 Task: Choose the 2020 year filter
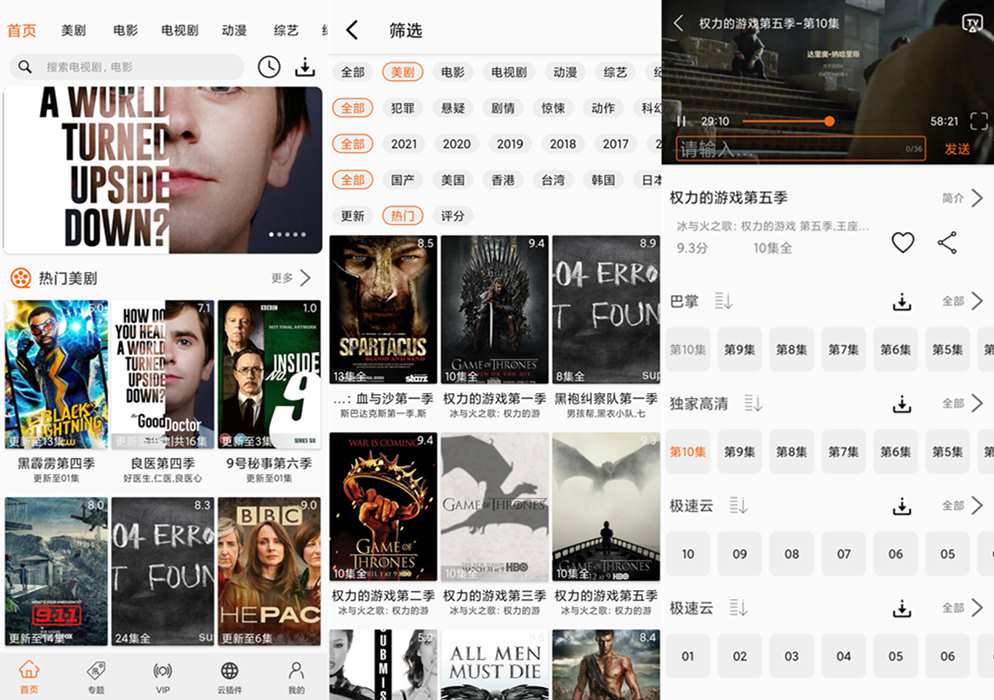tap(456, 144)
